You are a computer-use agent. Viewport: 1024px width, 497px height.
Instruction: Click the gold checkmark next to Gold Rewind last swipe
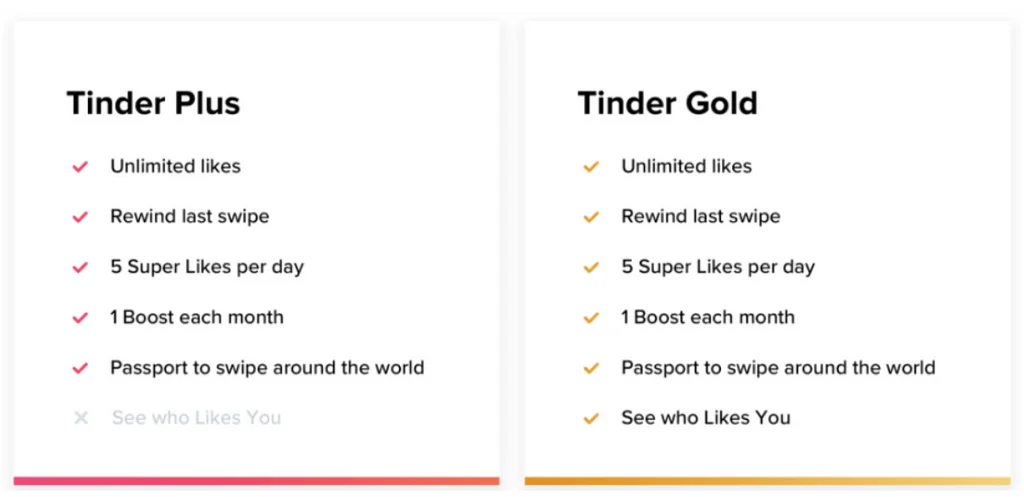(591, 217)
